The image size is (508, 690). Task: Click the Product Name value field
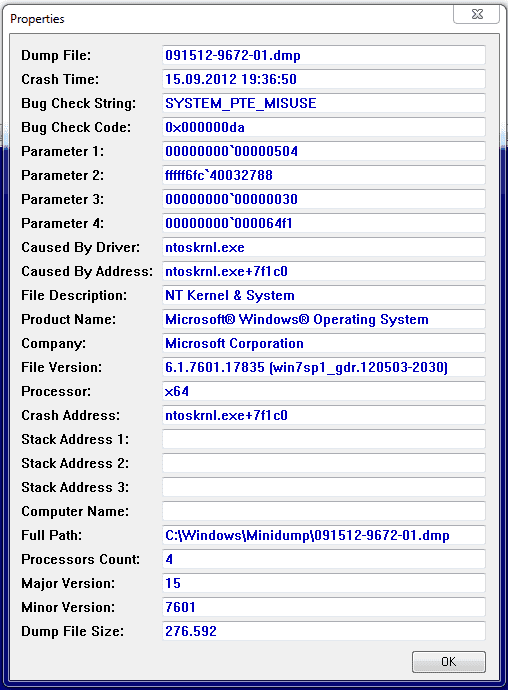324,319
